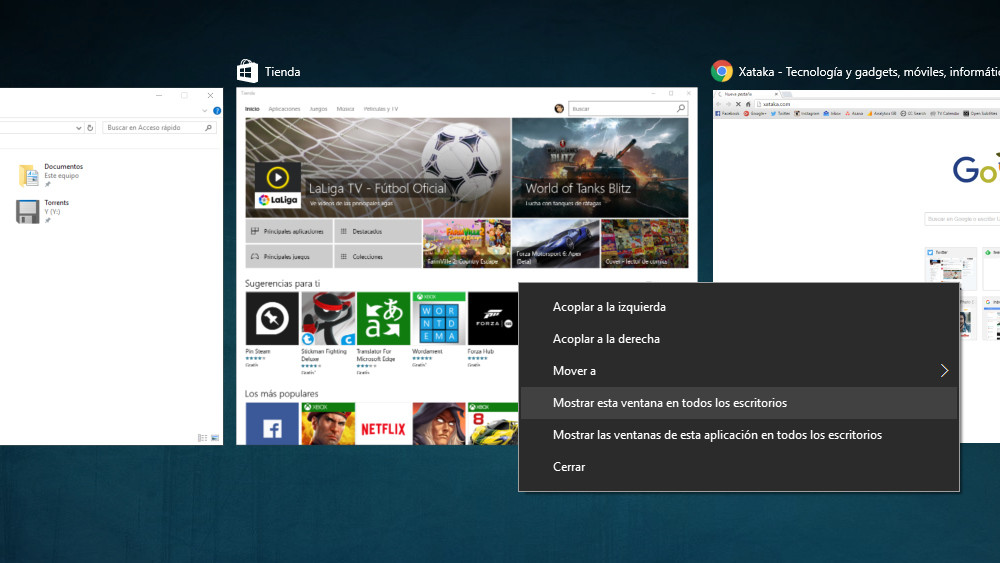Open the Pin Steam app icon
This screenshot has height=563, width=1000.
272,319
